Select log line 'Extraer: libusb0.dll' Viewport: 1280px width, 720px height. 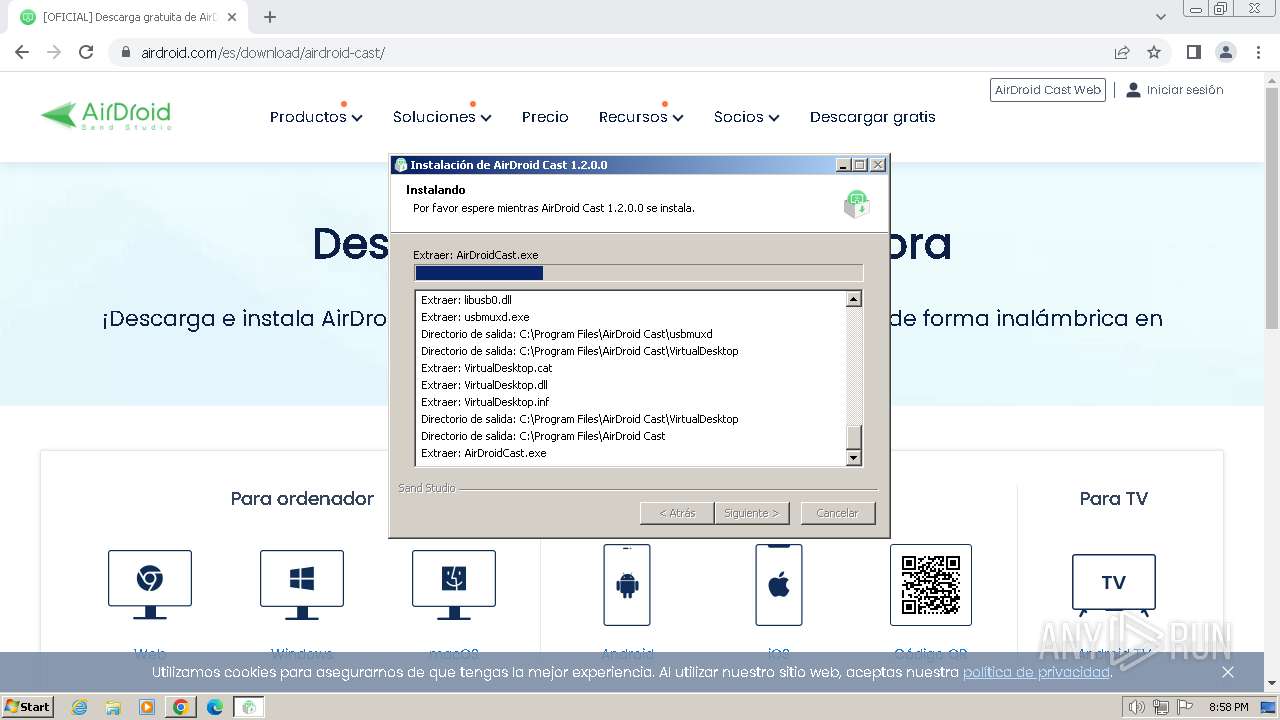click(466, 300)
